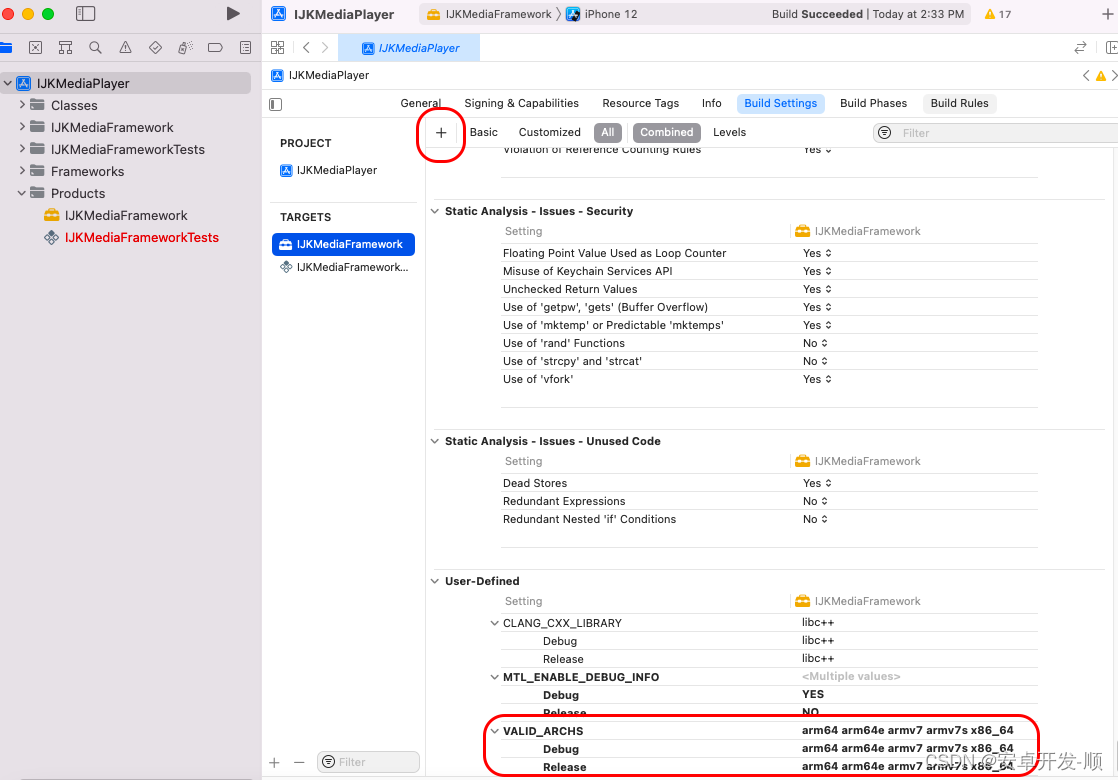Go forward with the editor forward arrow
Viewport: 1118px width, 780px height.
click(x=325, y=48)
